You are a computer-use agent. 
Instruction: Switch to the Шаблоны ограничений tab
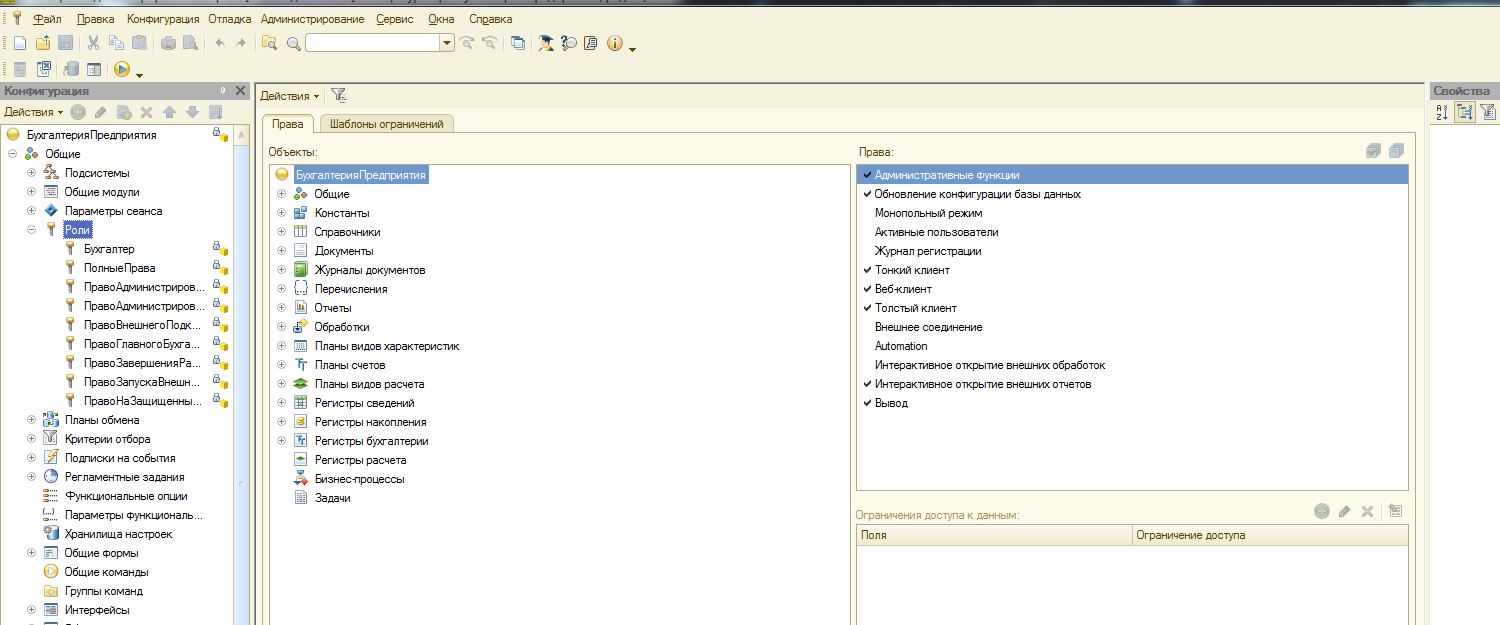[386, 124]
